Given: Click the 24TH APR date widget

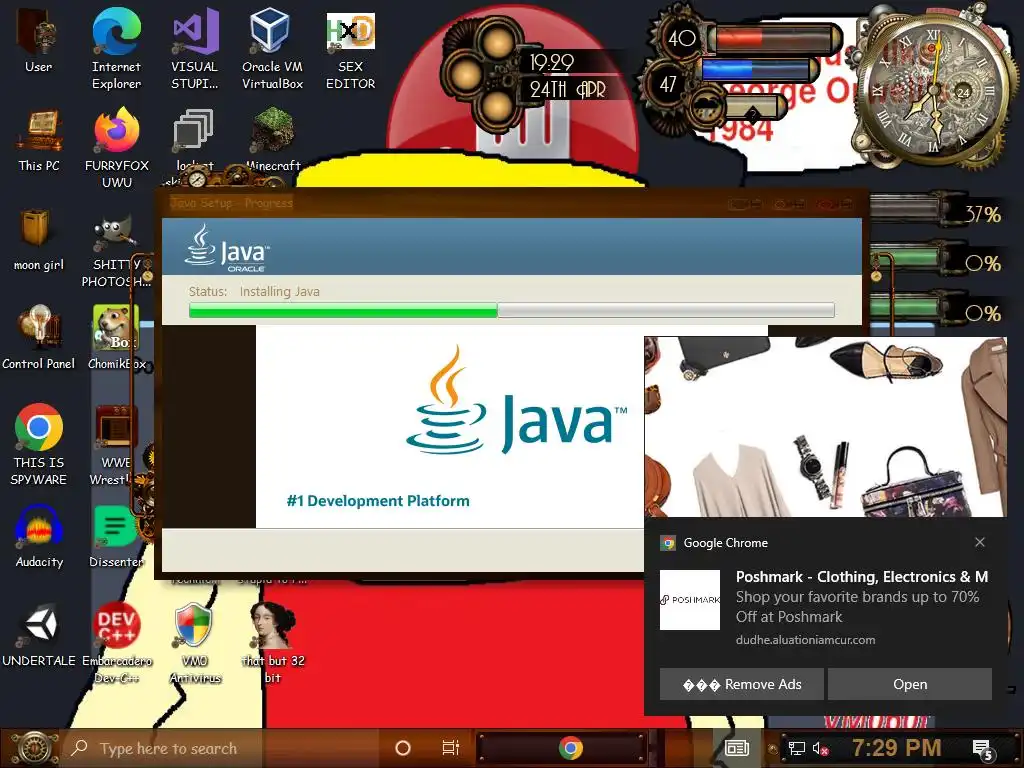Looking at the screenshot, I should pyautogui.click(x=567, y=89).
